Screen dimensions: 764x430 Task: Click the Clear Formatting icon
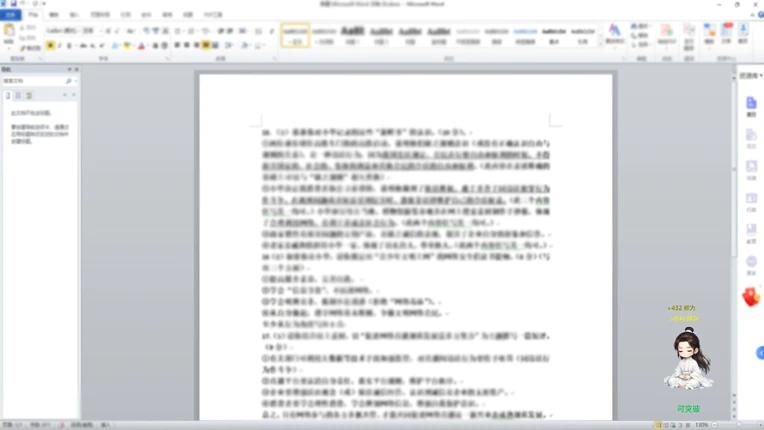point(146,31)
